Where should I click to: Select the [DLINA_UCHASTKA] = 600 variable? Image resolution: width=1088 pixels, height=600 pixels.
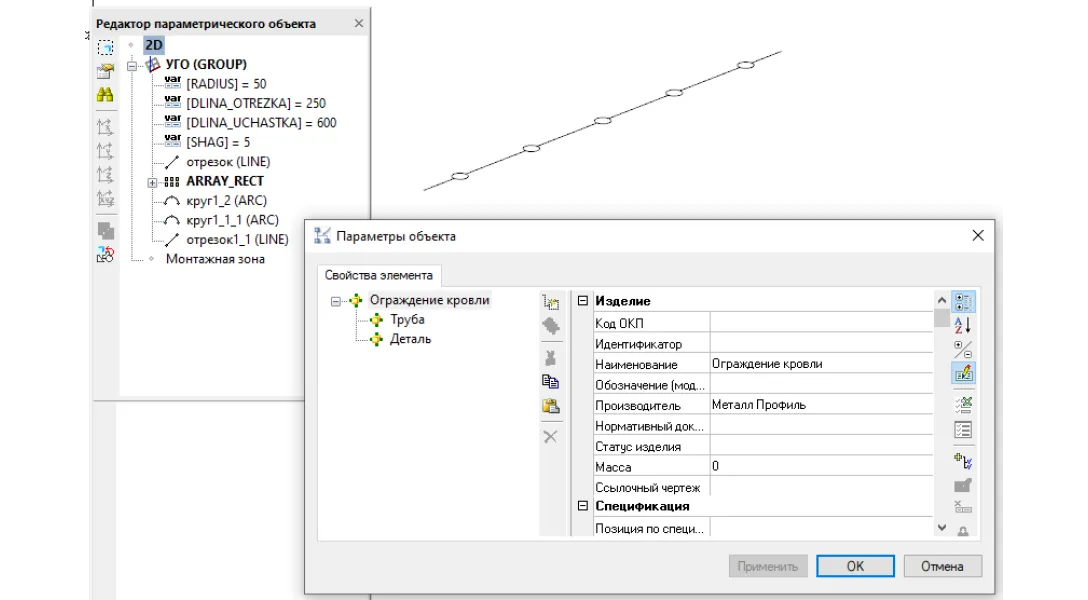[261, 123]
